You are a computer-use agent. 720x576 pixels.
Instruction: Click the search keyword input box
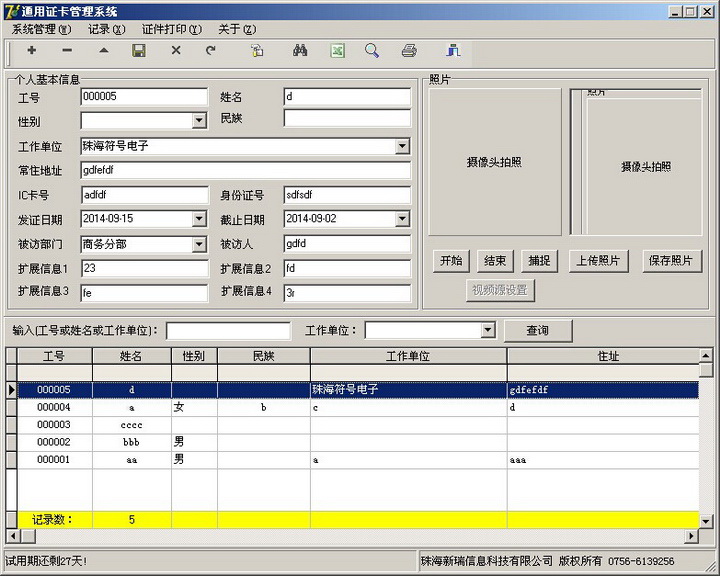228,330
